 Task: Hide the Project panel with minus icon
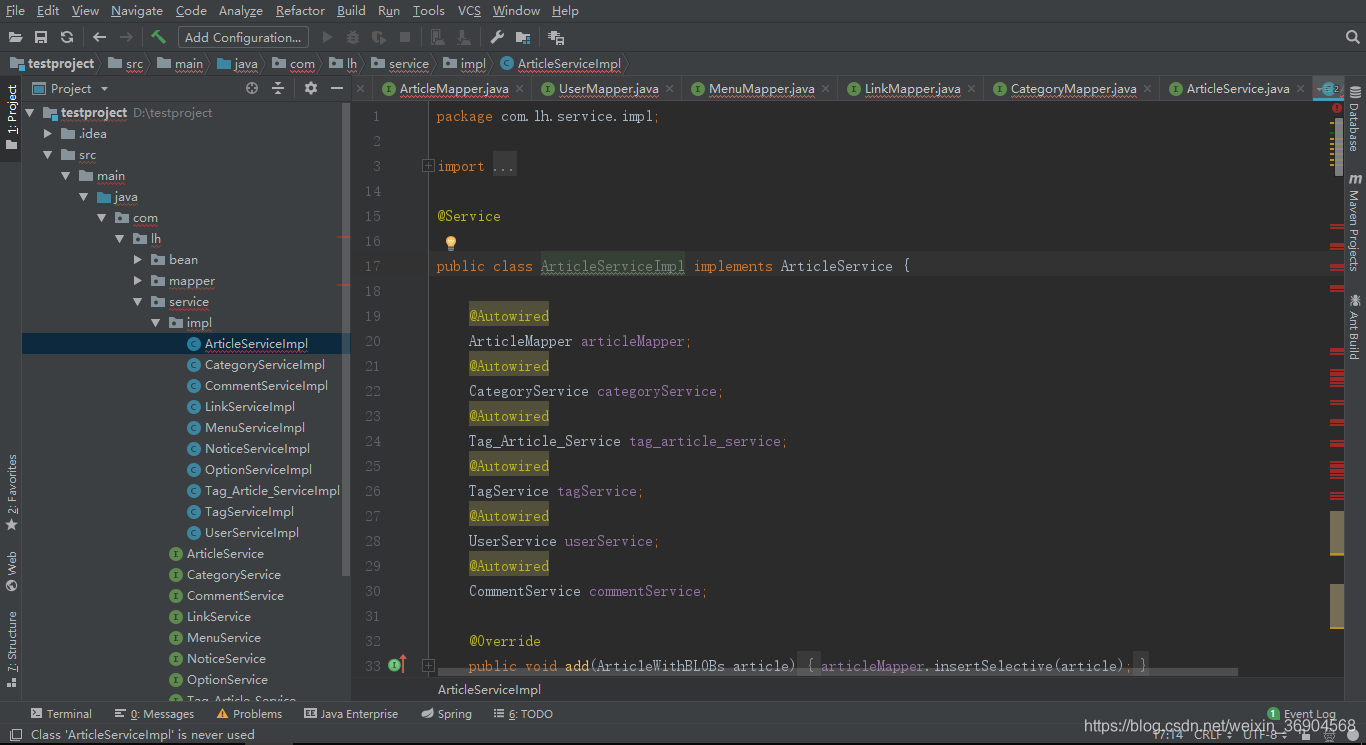click(x=337, y=88)
